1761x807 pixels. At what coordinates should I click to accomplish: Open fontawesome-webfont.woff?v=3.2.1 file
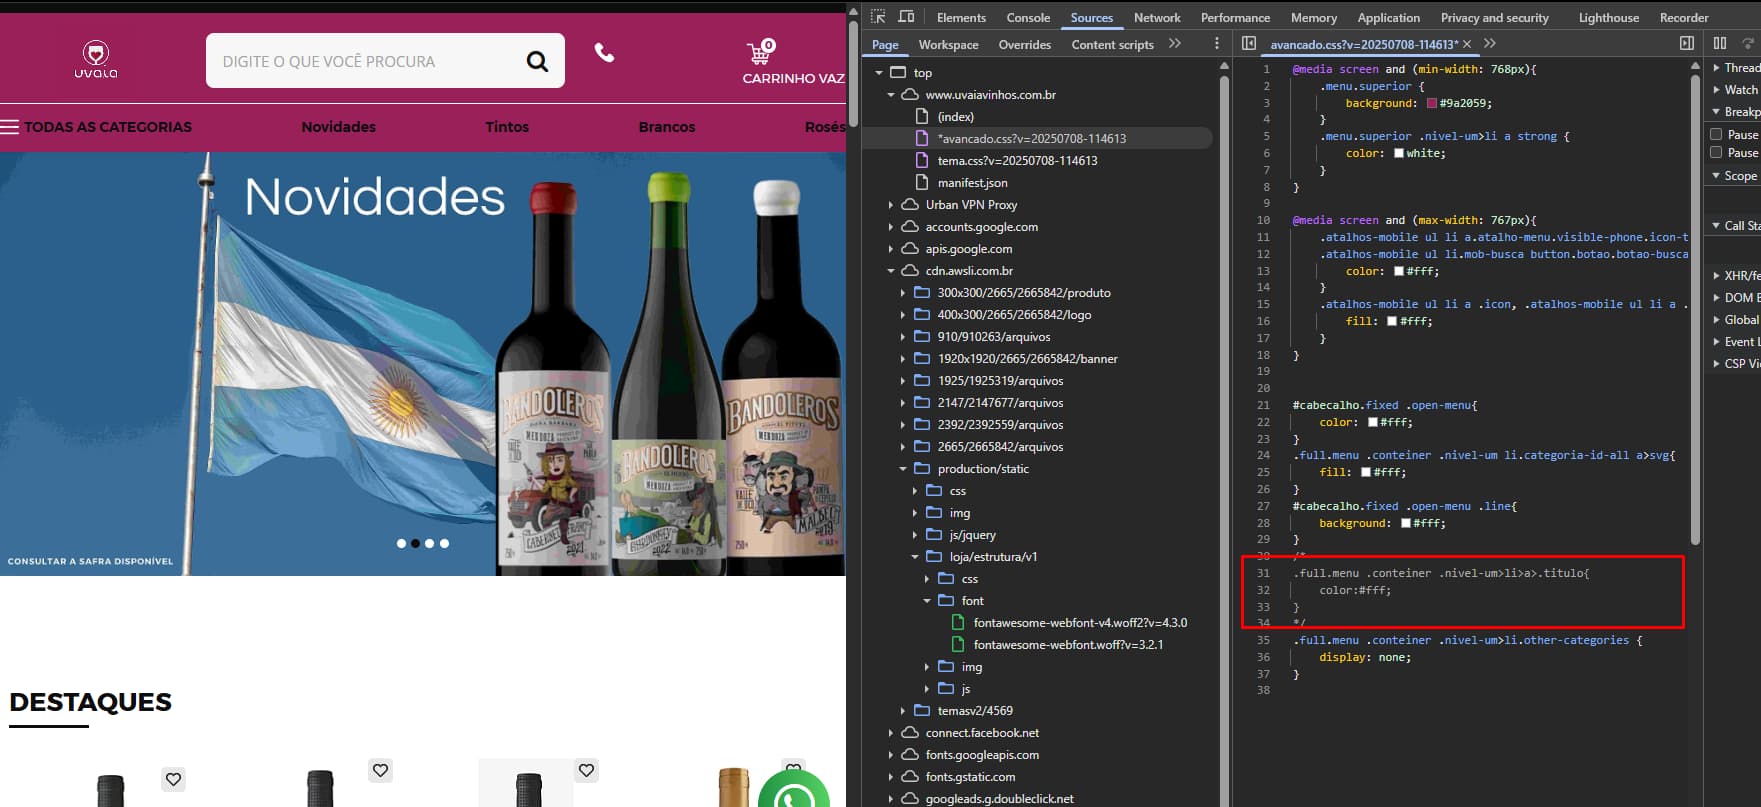pyautogui.click(x=1068, y=645)
